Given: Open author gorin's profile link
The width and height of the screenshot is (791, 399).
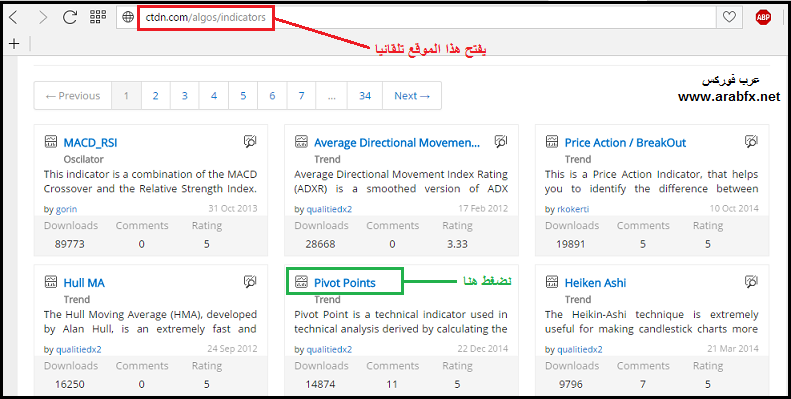Looking at the screenshot, I should click(66, 209).
